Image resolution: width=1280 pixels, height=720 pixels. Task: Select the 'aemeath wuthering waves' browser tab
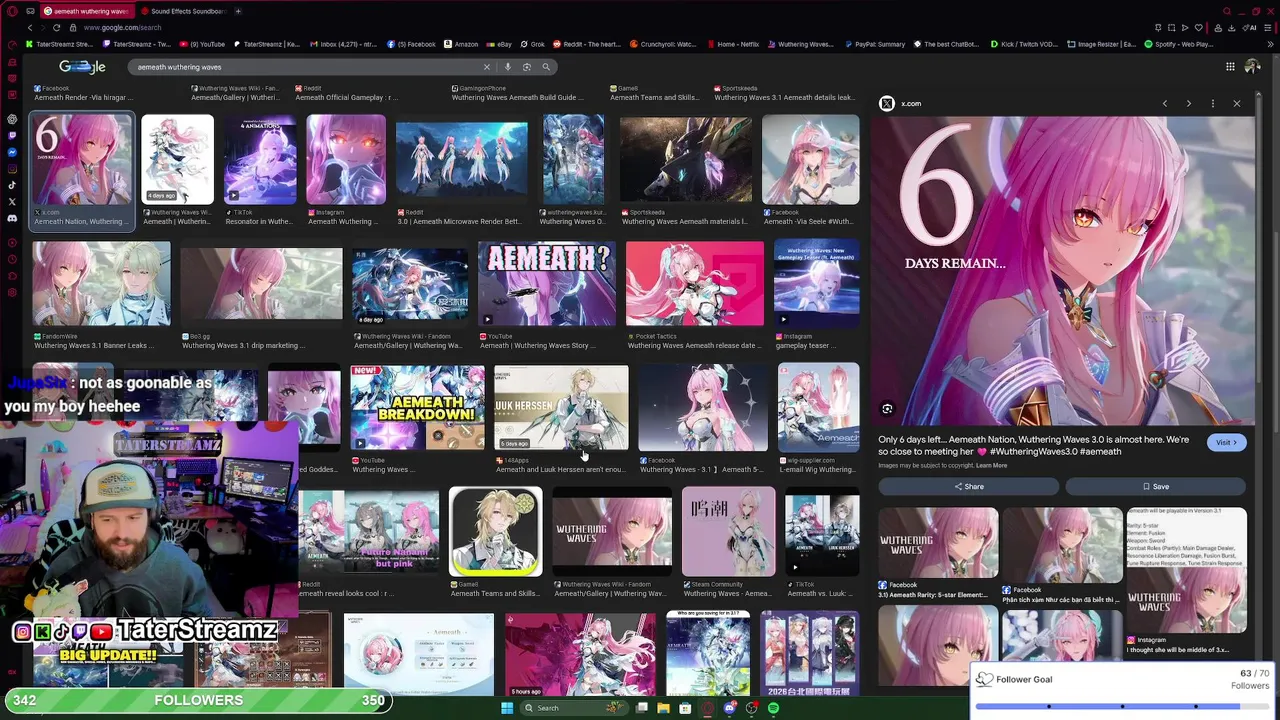pyautogui.click(x=86, y=11)
